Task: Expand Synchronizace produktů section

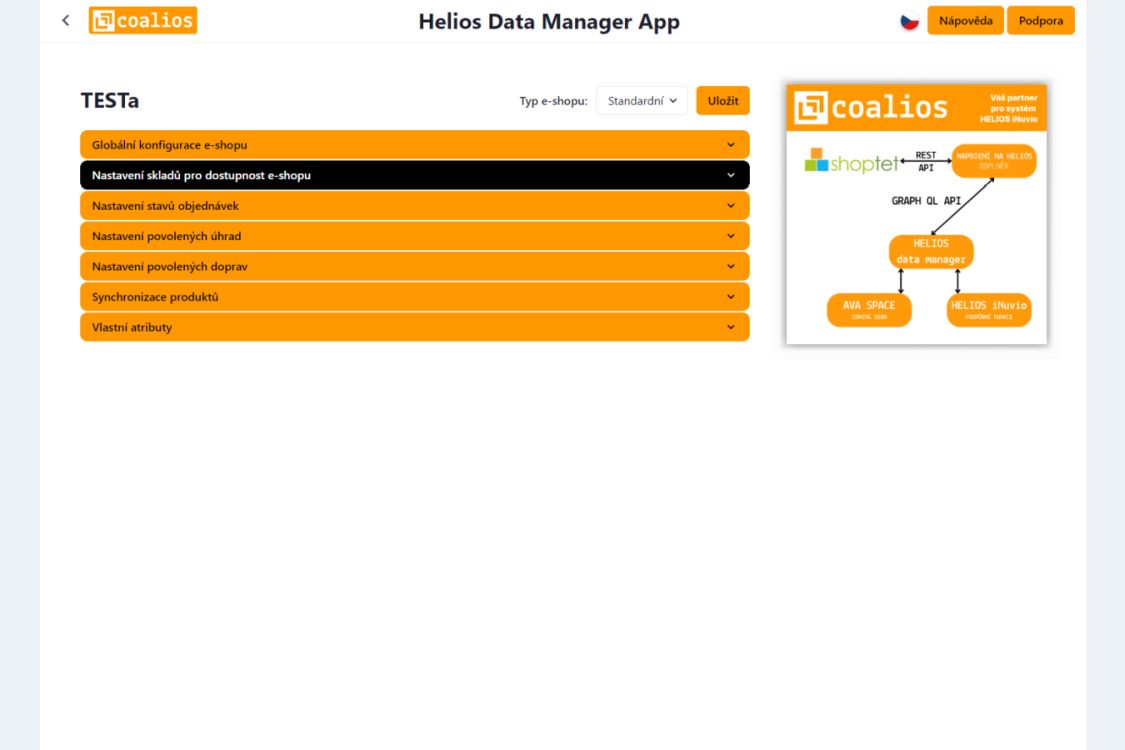Action: [415, 297]
